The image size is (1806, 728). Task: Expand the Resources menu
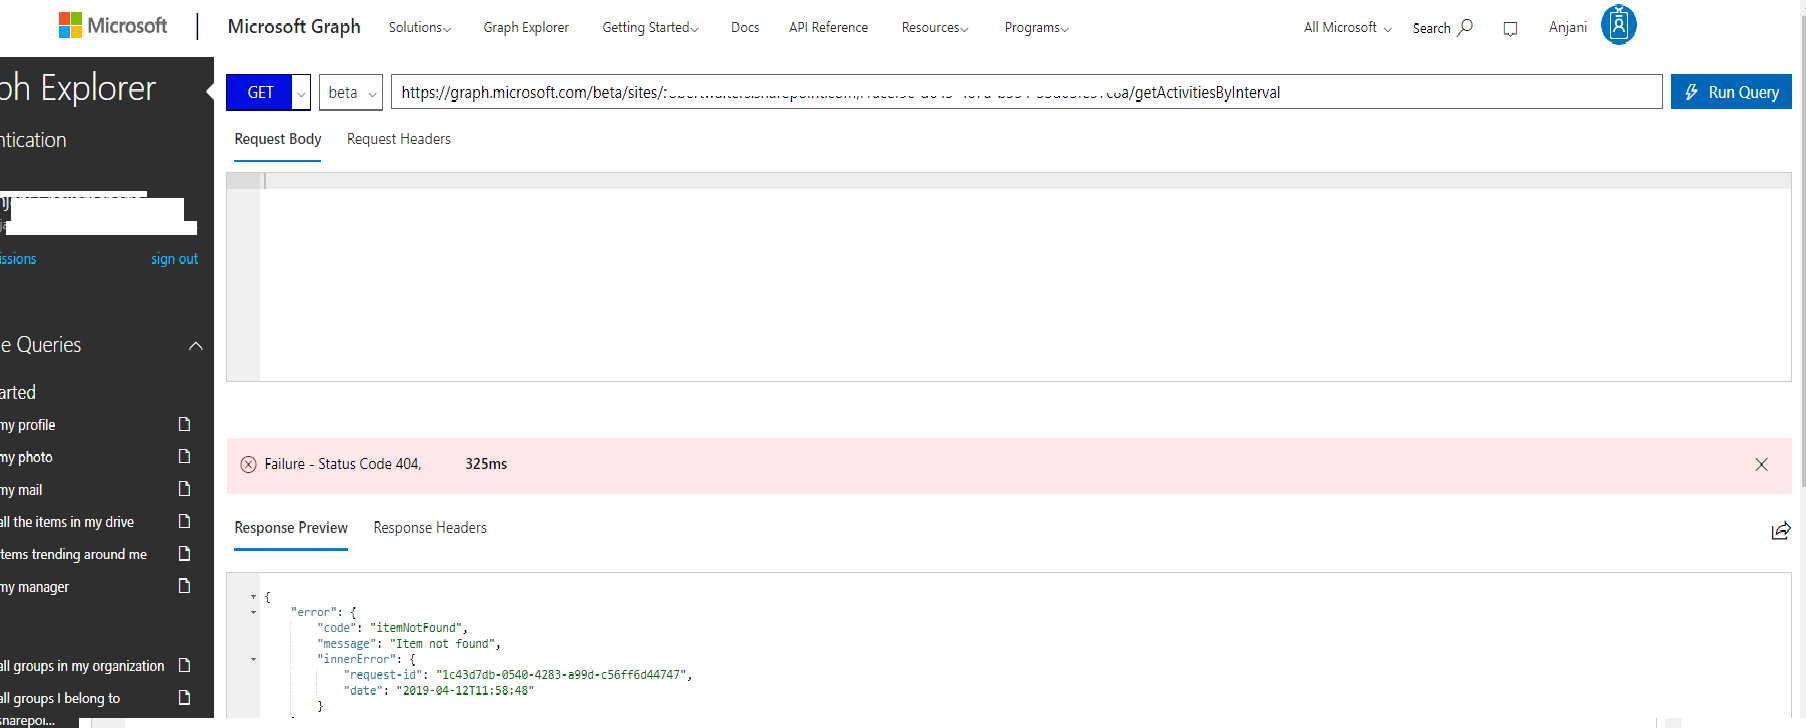coord(935,28)
